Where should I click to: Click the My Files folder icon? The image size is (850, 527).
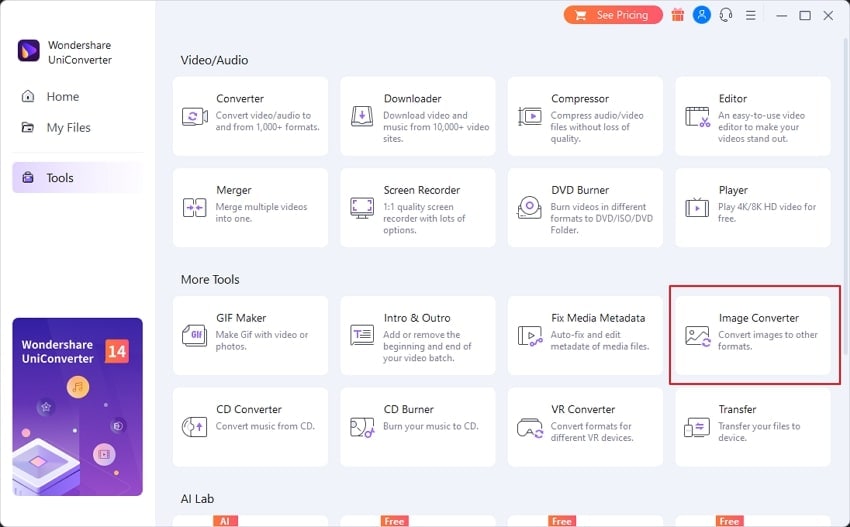(28, 127)
